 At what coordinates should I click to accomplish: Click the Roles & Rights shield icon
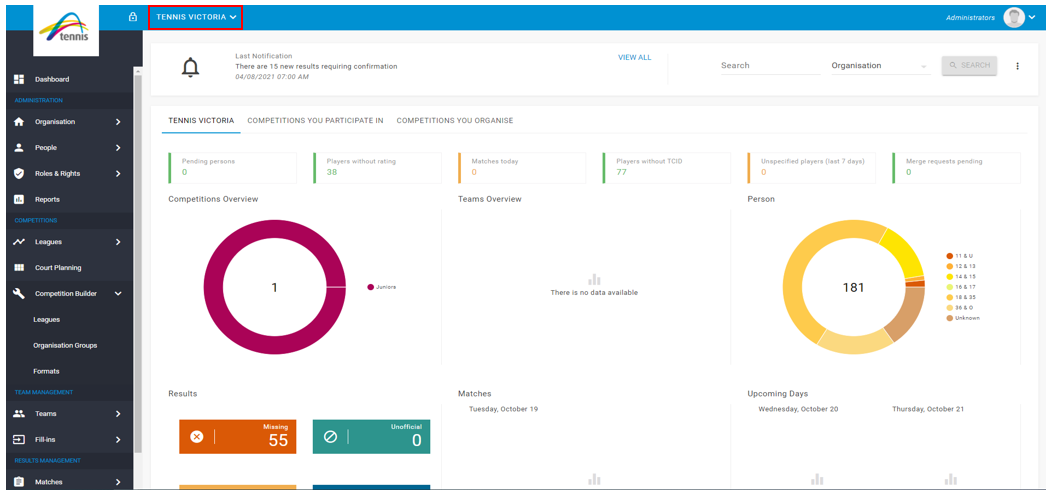click(19, 173)
